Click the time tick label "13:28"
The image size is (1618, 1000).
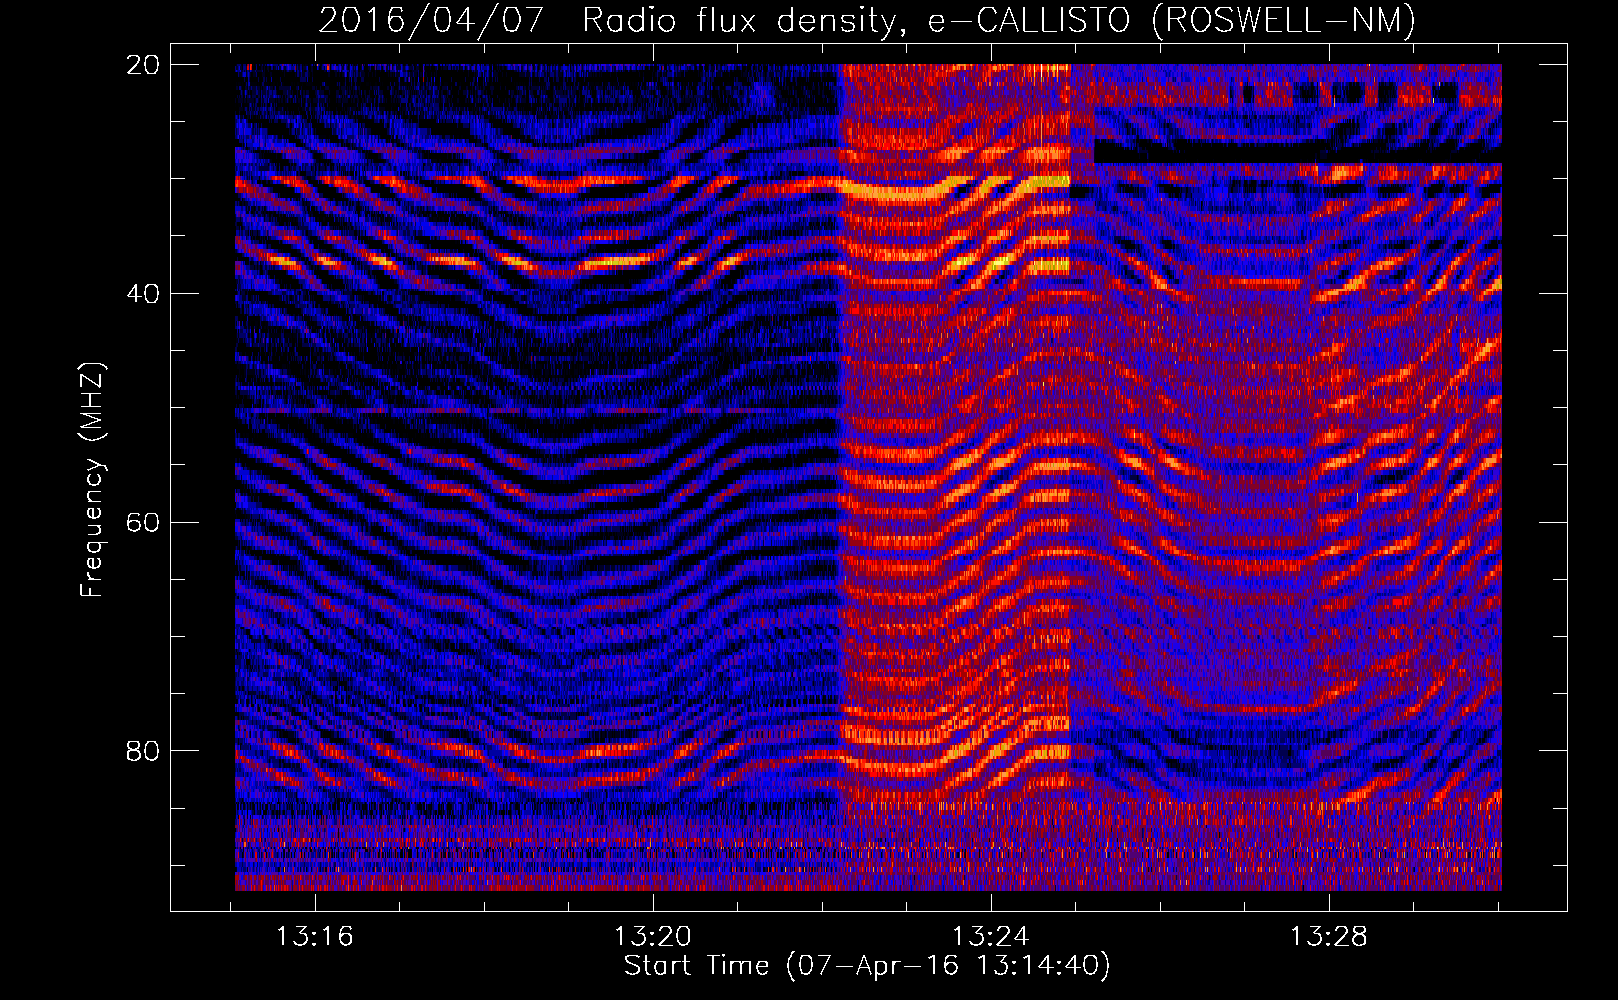tap(1329, 937)
